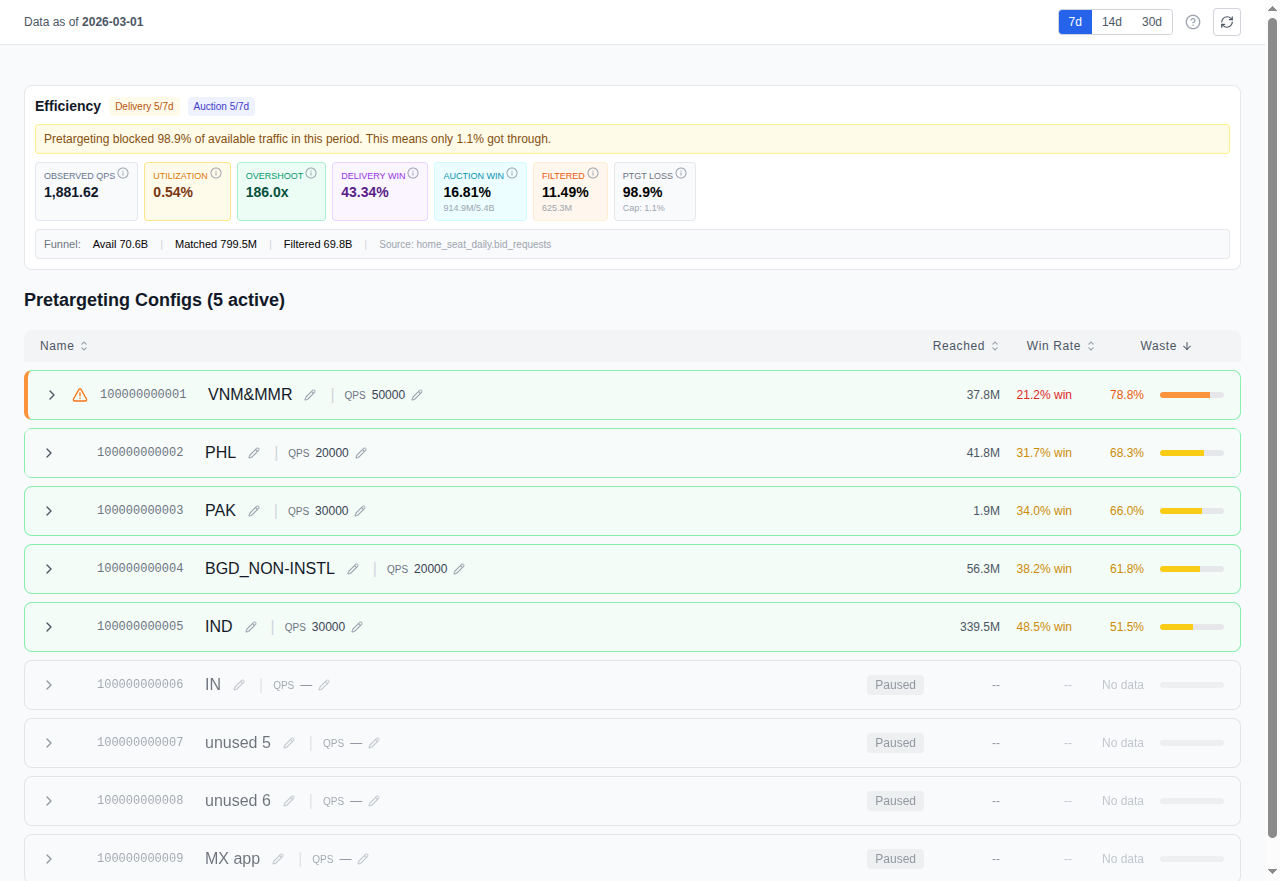The width and height of the screenshot is (1280, 881).
Task: Edit the QPS value for PHL
Action: tap(360, 452)
